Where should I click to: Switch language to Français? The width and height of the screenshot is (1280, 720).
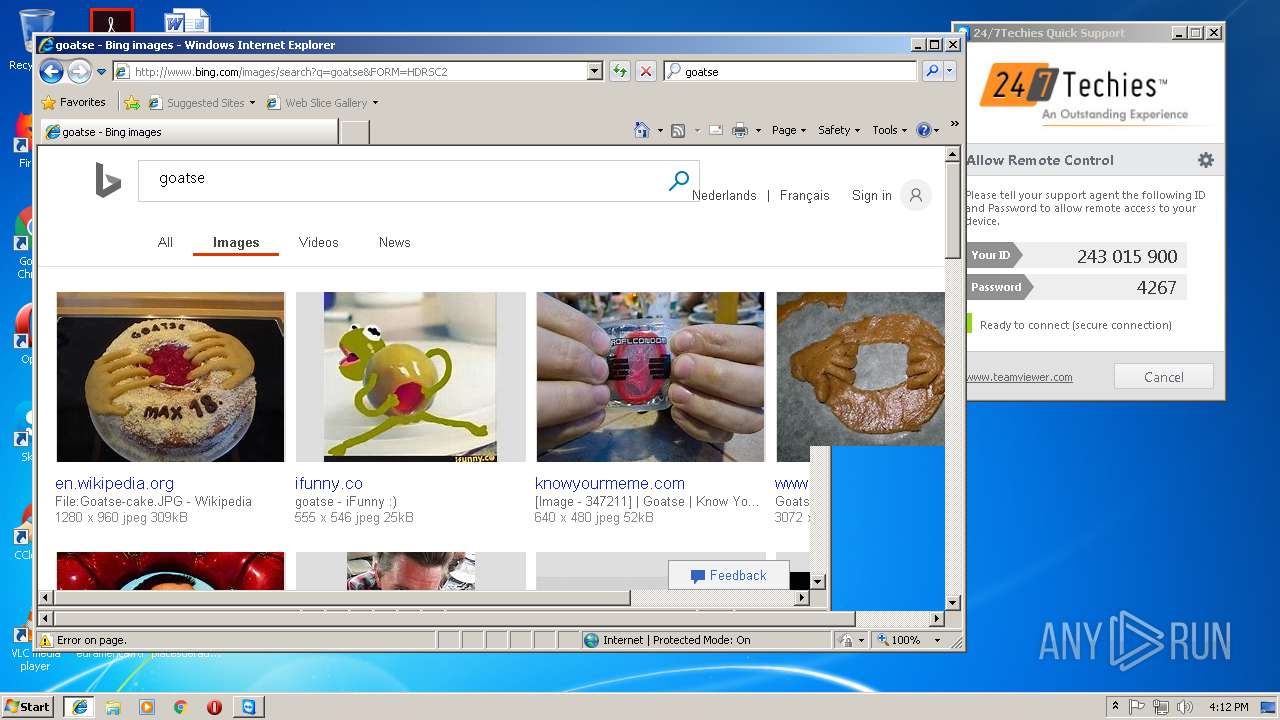pyautogui.click(x=804, y=195)
